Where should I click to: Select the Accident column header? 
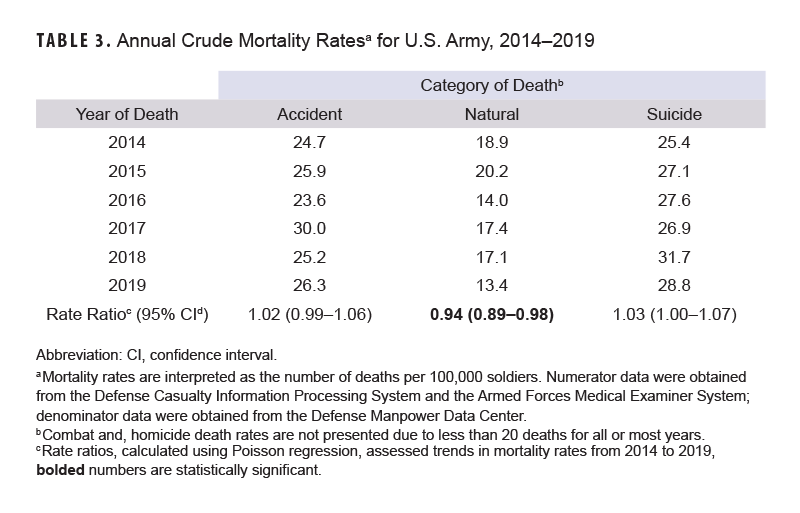click(x=309, y=114)
